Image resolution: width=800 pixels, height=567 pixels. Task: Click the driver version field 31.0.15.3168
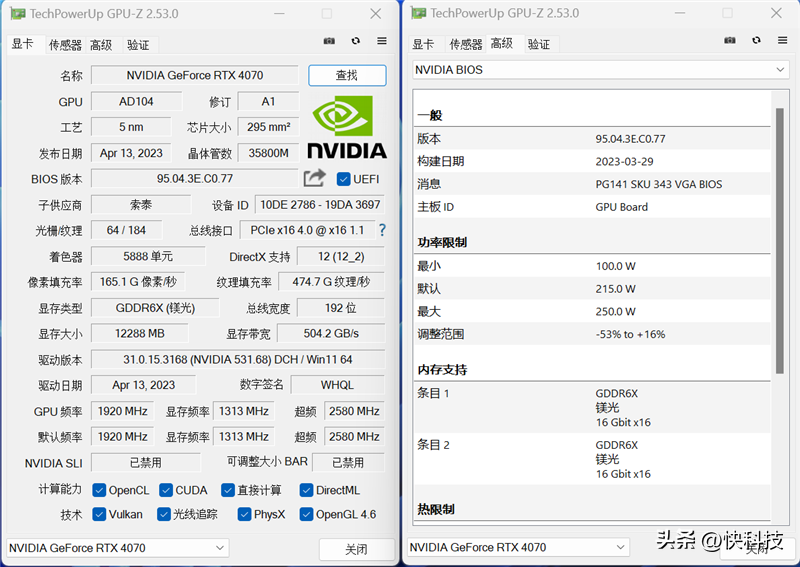[238, 359]
